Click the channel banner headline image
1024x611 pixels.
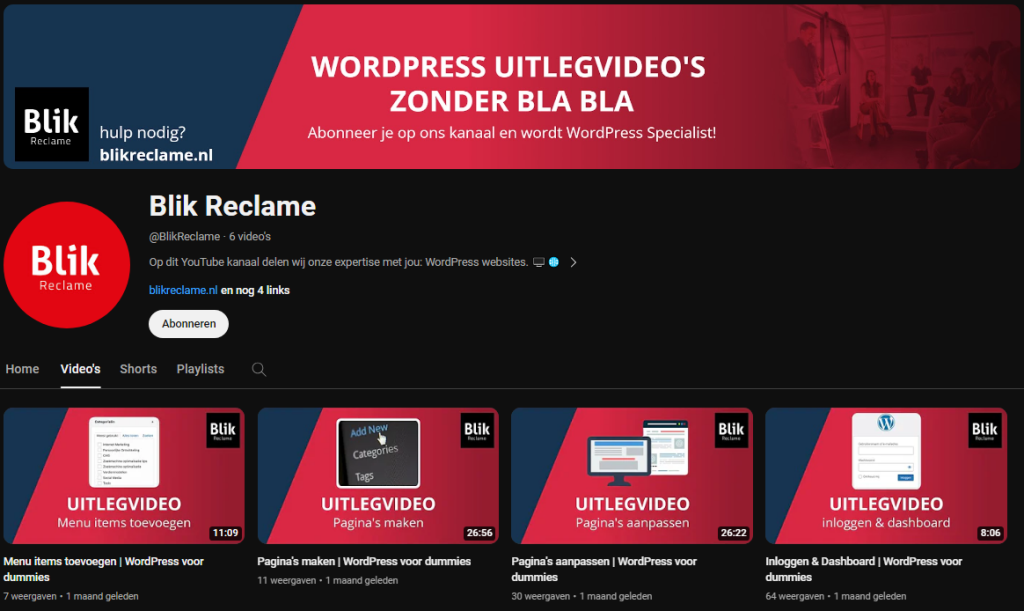(x=510, y=86)
